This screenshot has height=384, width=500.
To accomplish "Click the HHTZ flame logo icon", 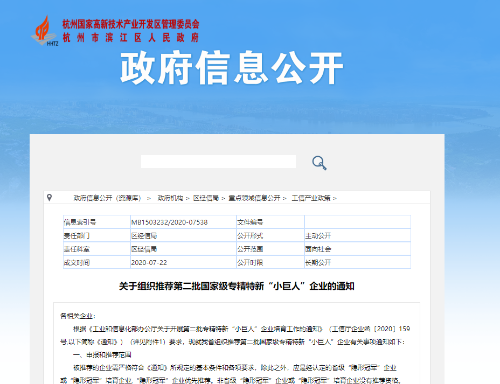I will [45, 31].
